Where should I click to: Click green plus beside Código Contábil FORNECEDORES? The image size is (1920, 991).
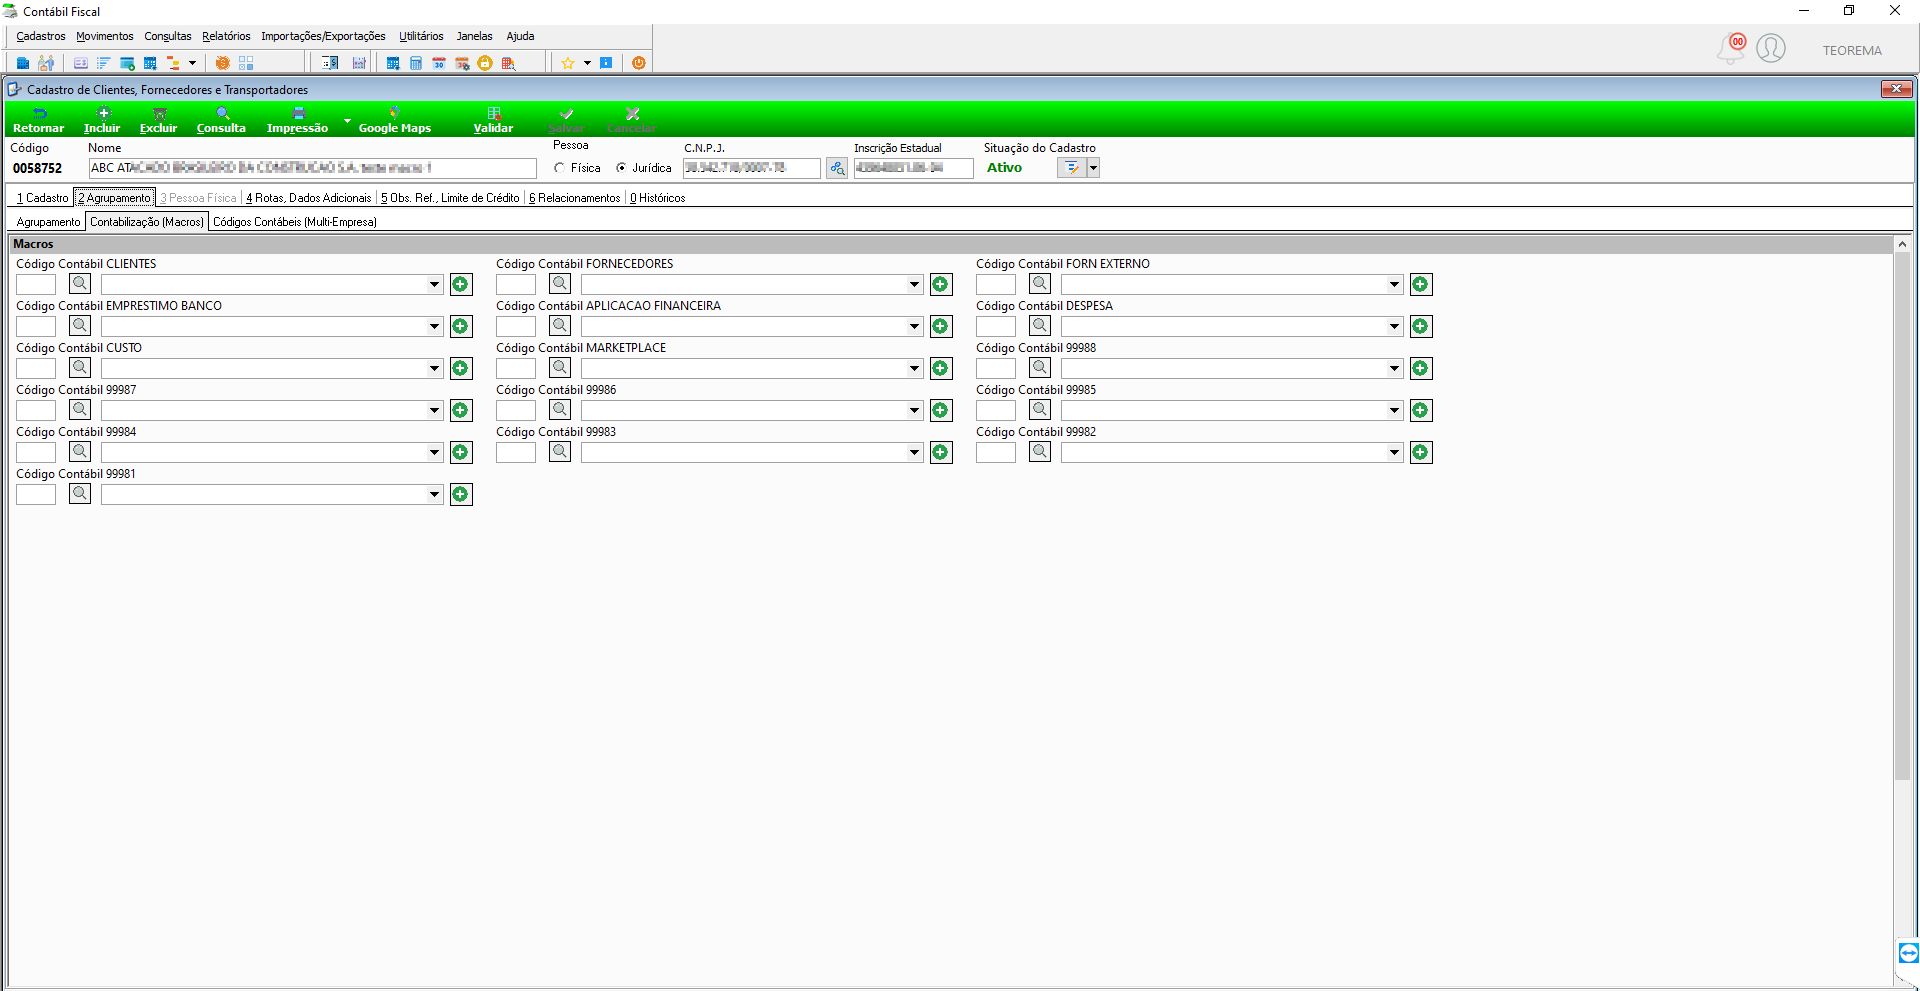tap(941, 285)
